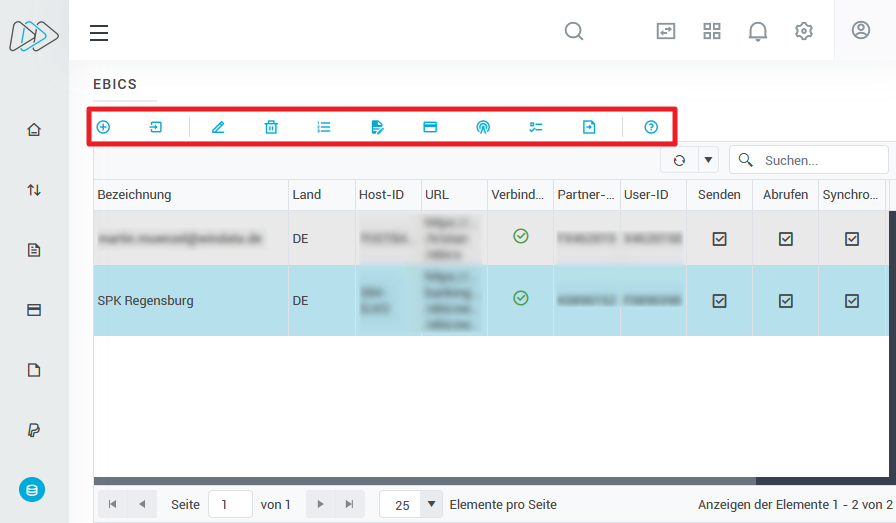The image size is (896, 523).
Task: Toggle Senden checkbox for SPK Regensburg
Action: 719,300
